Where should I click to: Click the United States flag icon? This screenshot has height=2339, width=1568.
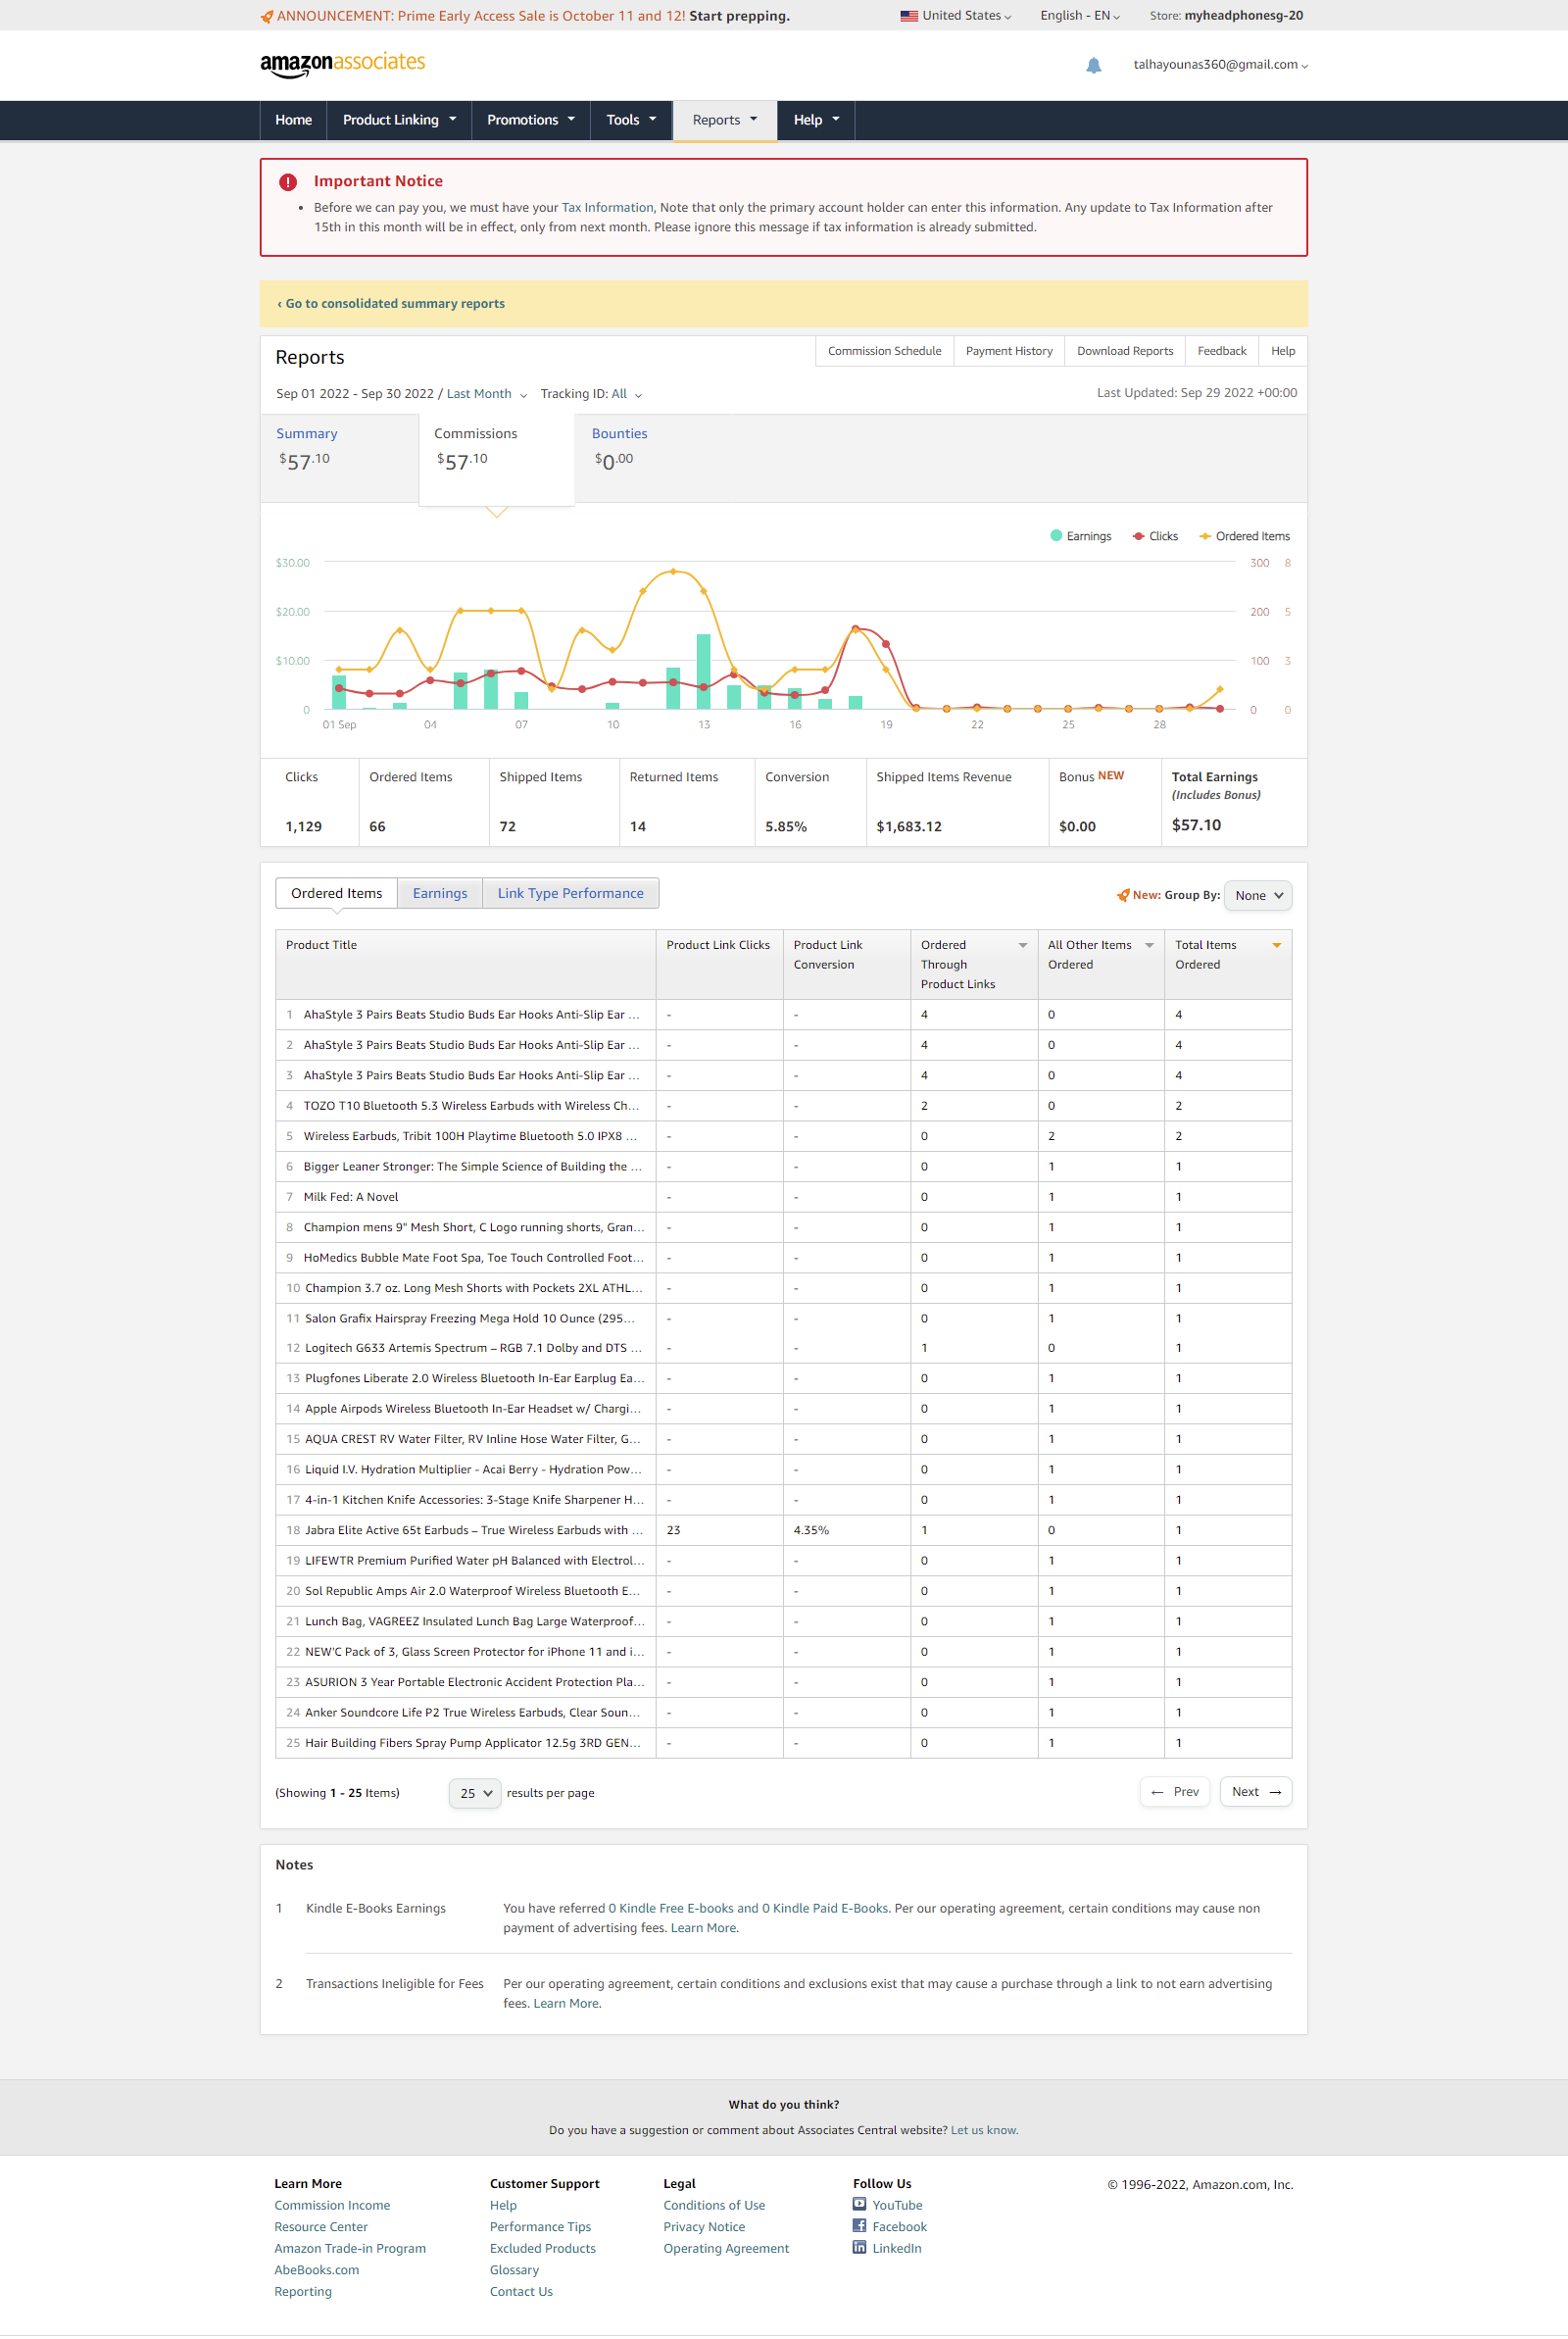point(908,16)
